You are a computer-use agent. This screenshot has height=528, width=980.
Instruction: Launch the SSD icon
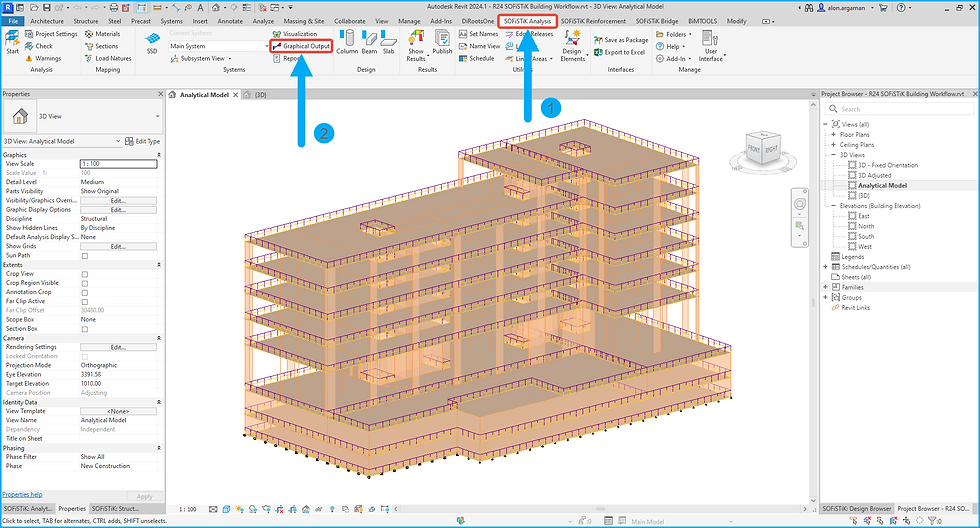(152, 42)
